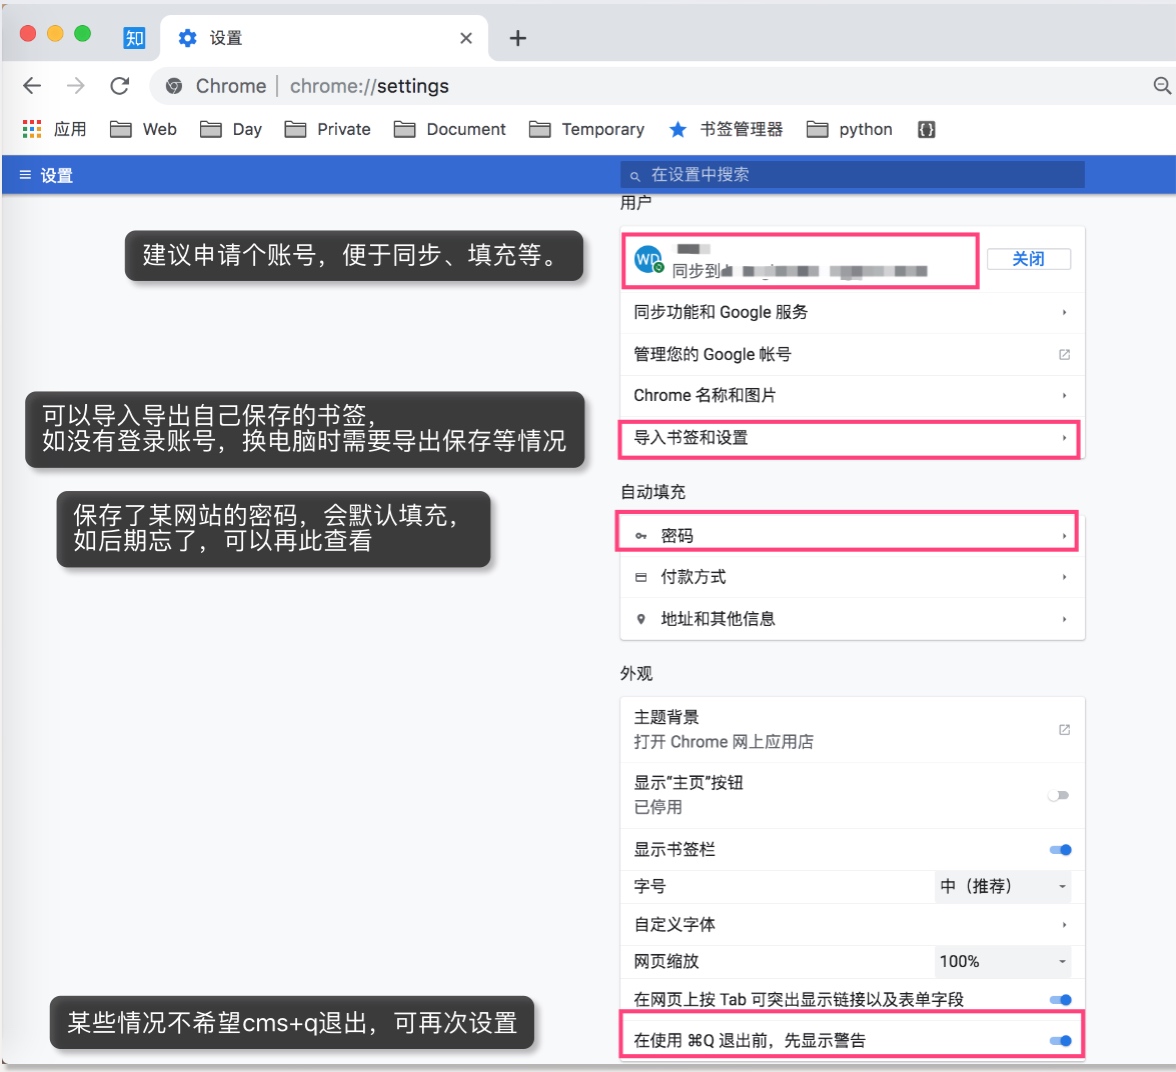Viewport: 1176px width, 1072px height.
Task: Click the hamburger menu icon beside 设置
Action: [25, 175]
